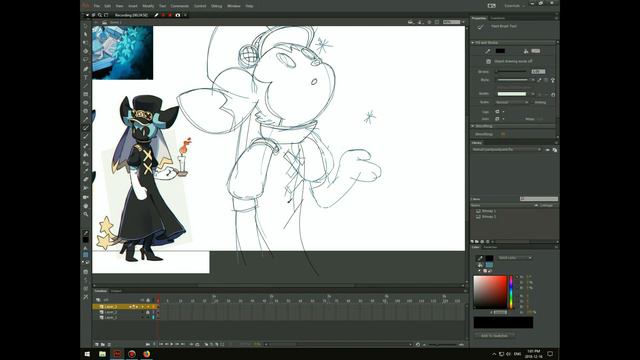640x360 pixels.
Task: Click the Scene 1 breadcrumb above stage
Action: click(115, 22)
